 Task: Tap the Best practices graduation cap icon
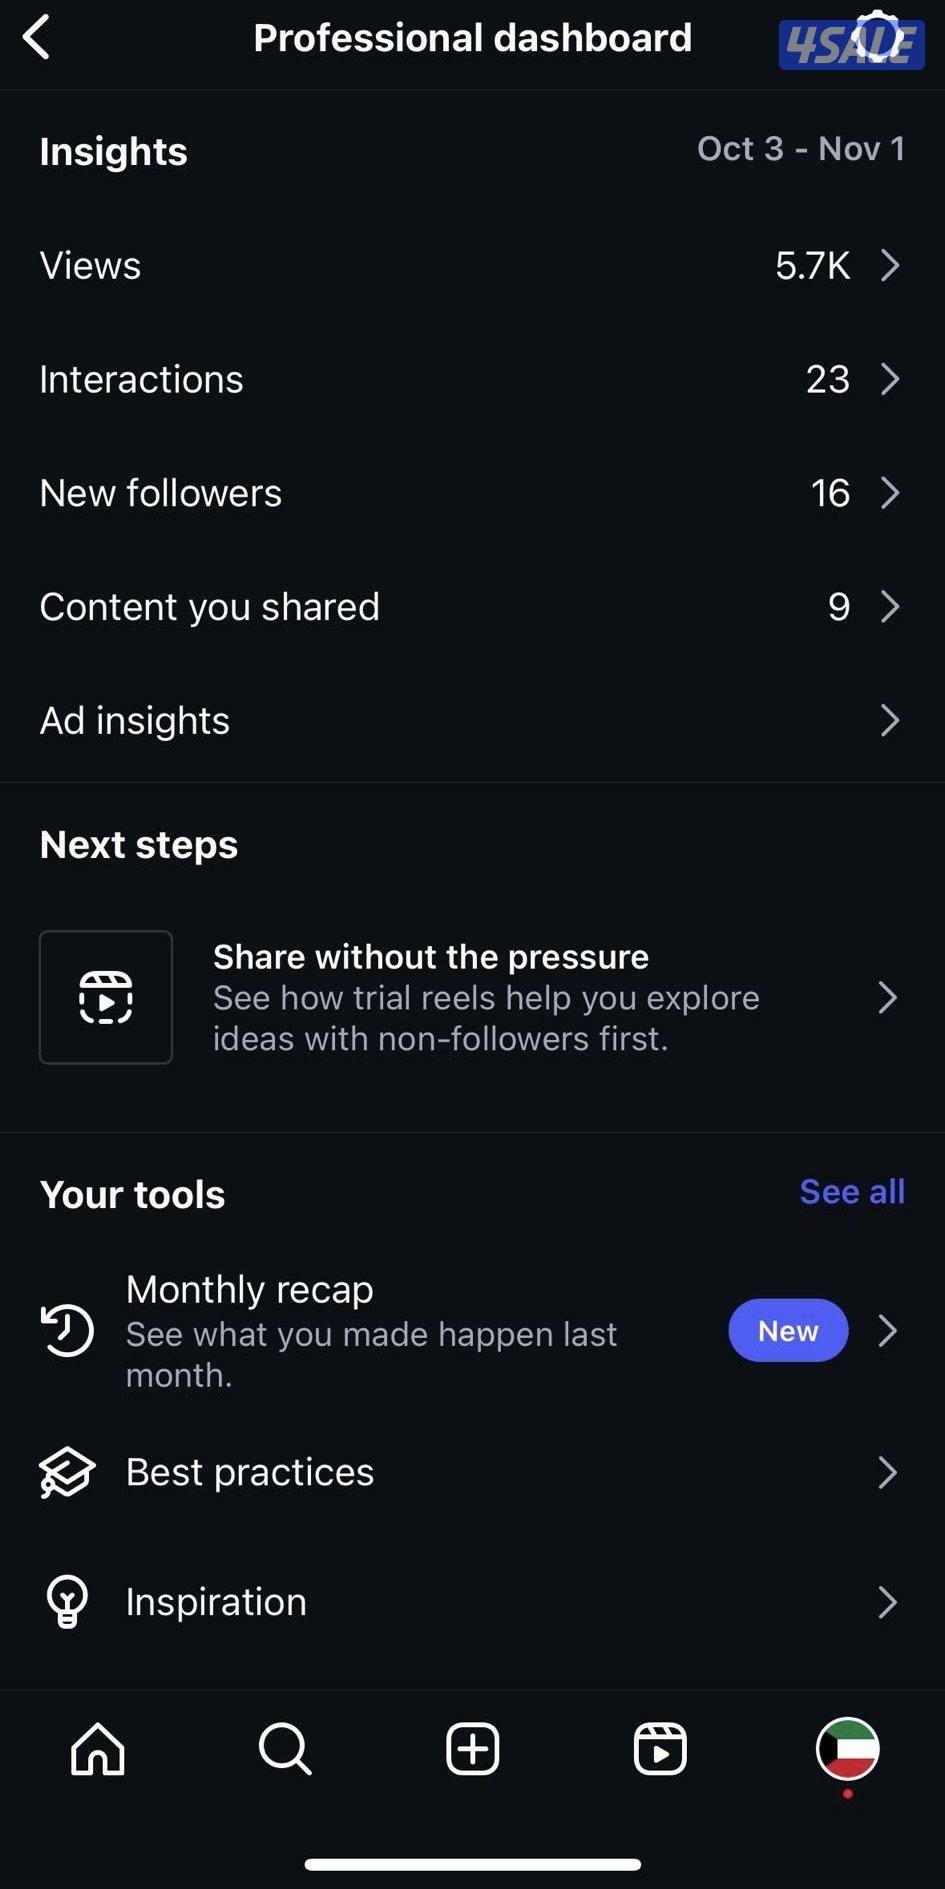coord(67,1473)
